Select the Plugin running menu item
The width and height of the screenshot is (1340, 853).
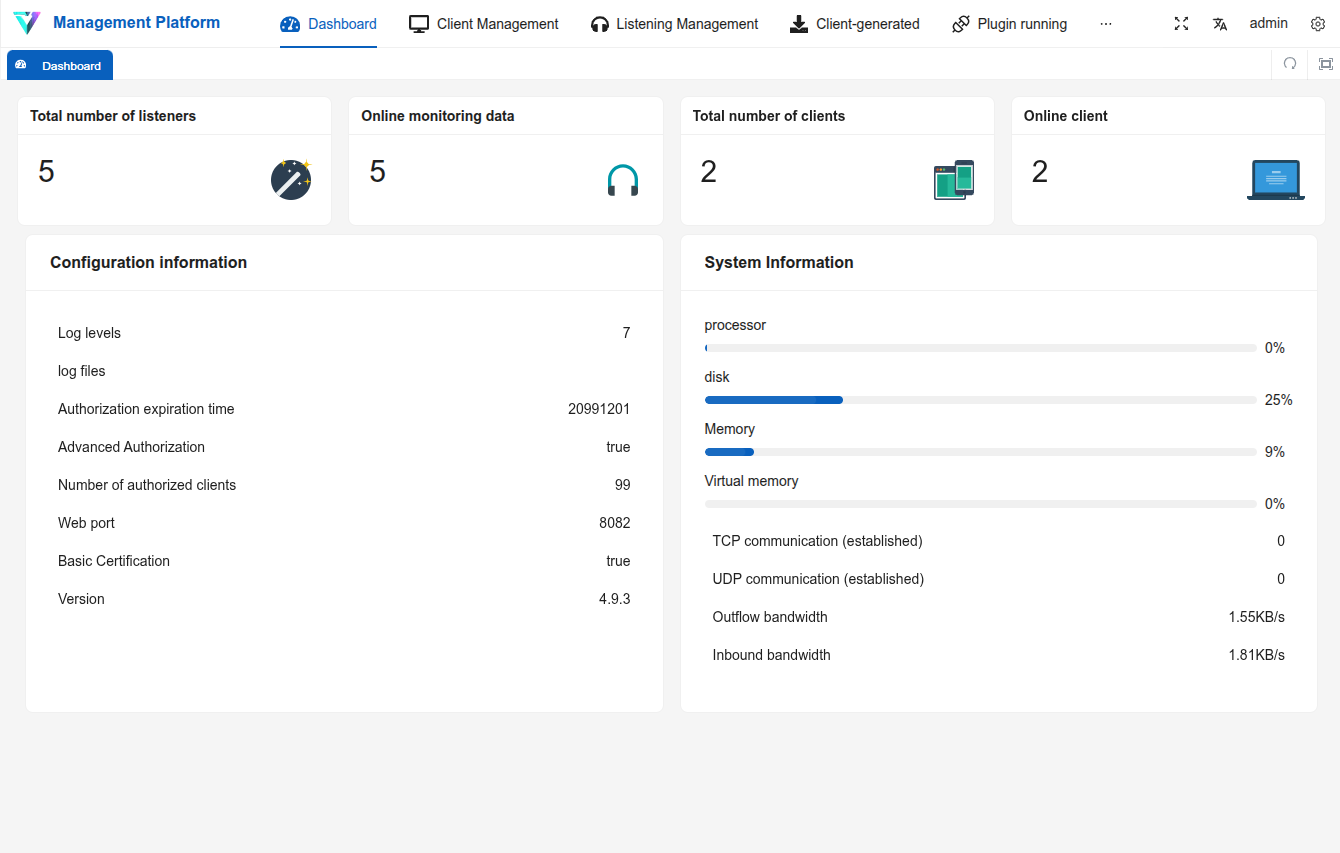[1009, 24]
